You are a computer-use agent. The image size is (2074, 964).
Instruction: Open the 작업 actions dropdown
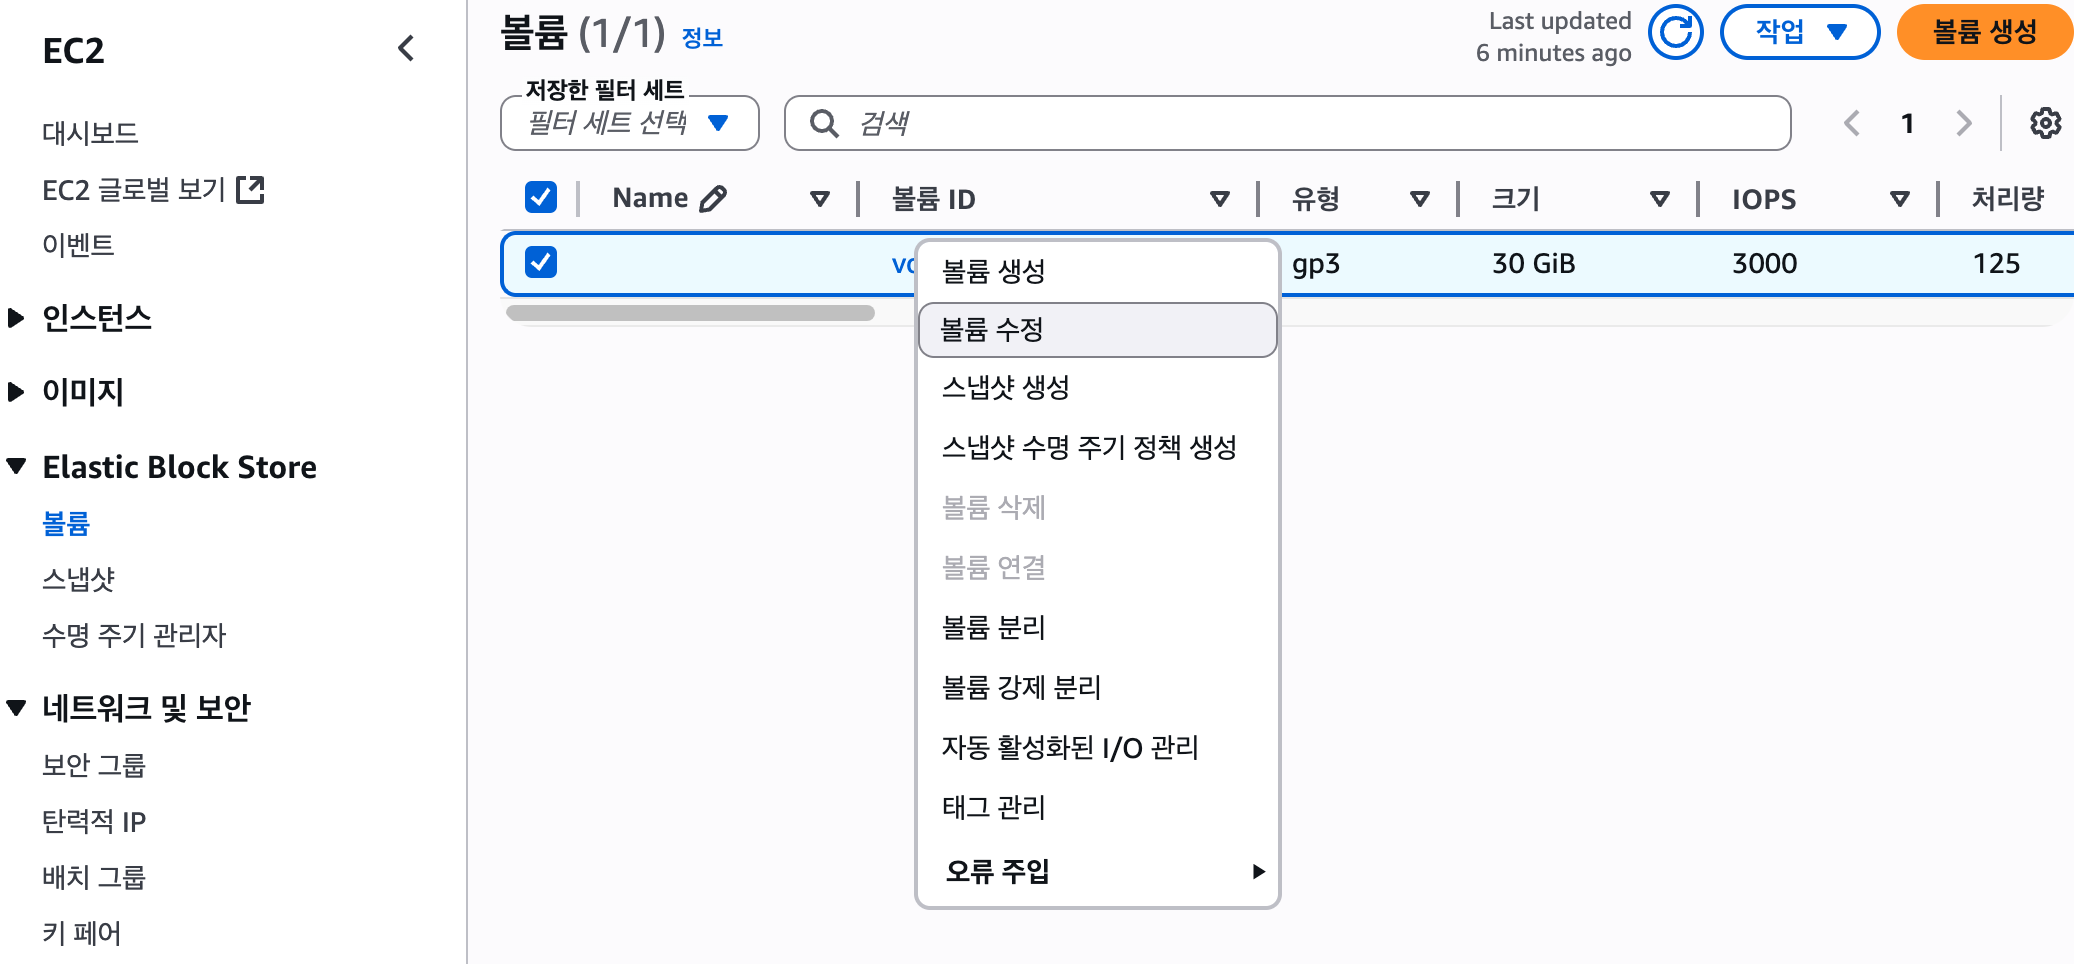1799,32
